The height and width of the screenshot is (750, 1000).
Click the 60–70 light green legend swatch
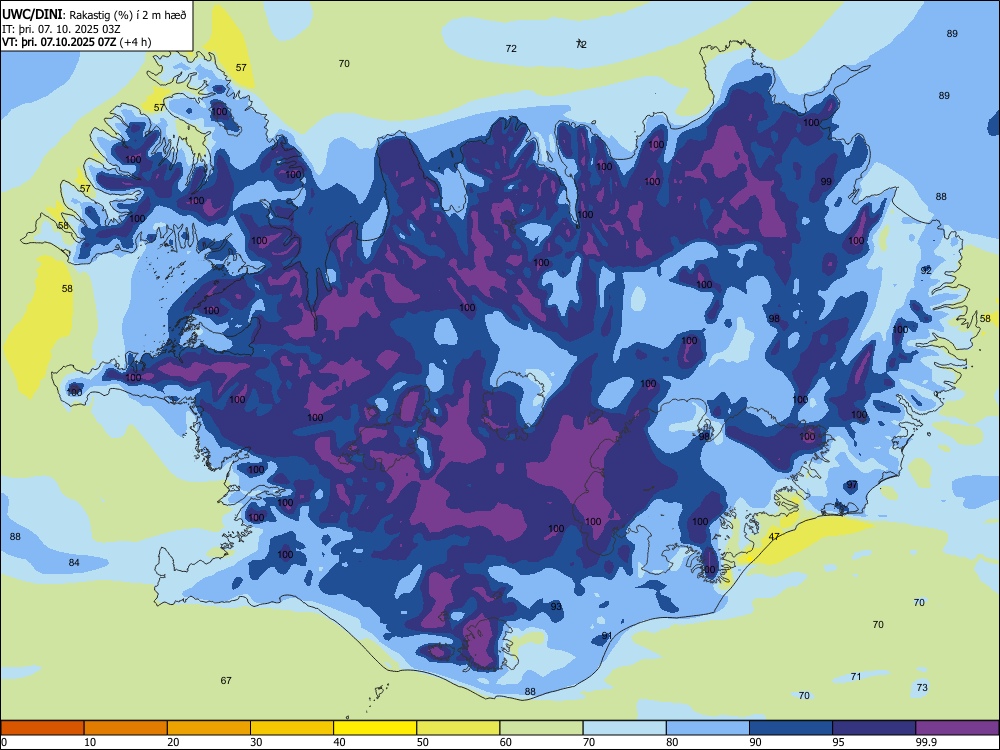coord(541,728)
